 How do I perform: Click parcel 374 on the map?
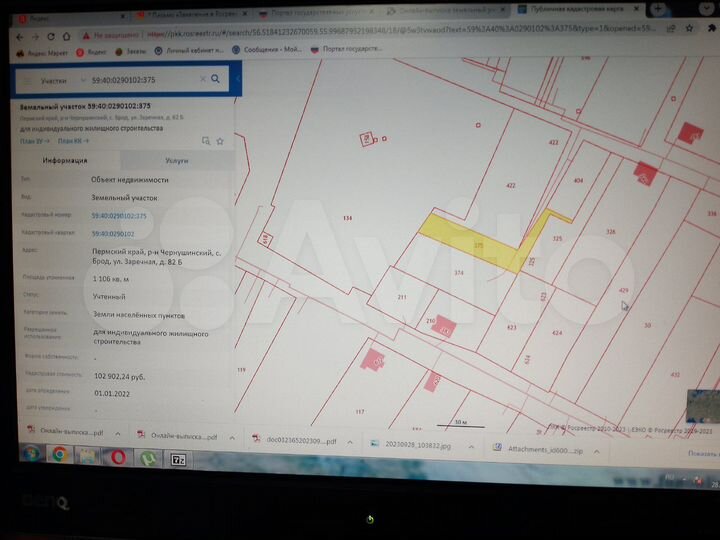pyautogui.click(x=459, y=273)
